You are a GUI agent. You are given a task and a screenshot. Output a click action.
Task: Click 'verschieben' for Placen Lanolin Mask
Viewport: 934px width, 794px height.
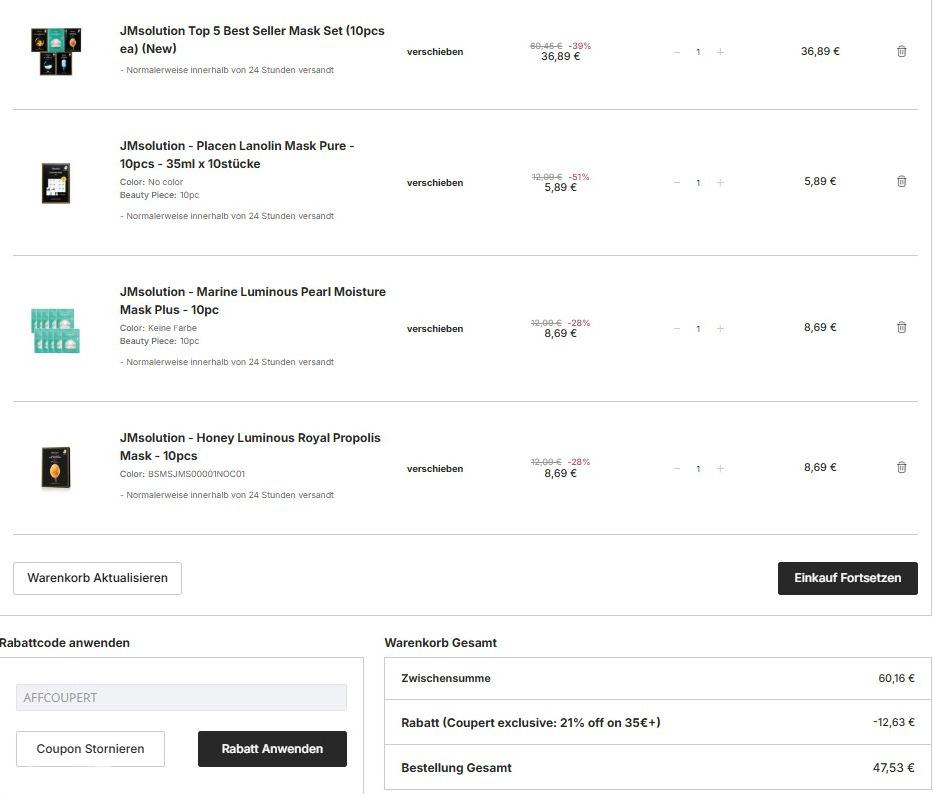point(435,183)
